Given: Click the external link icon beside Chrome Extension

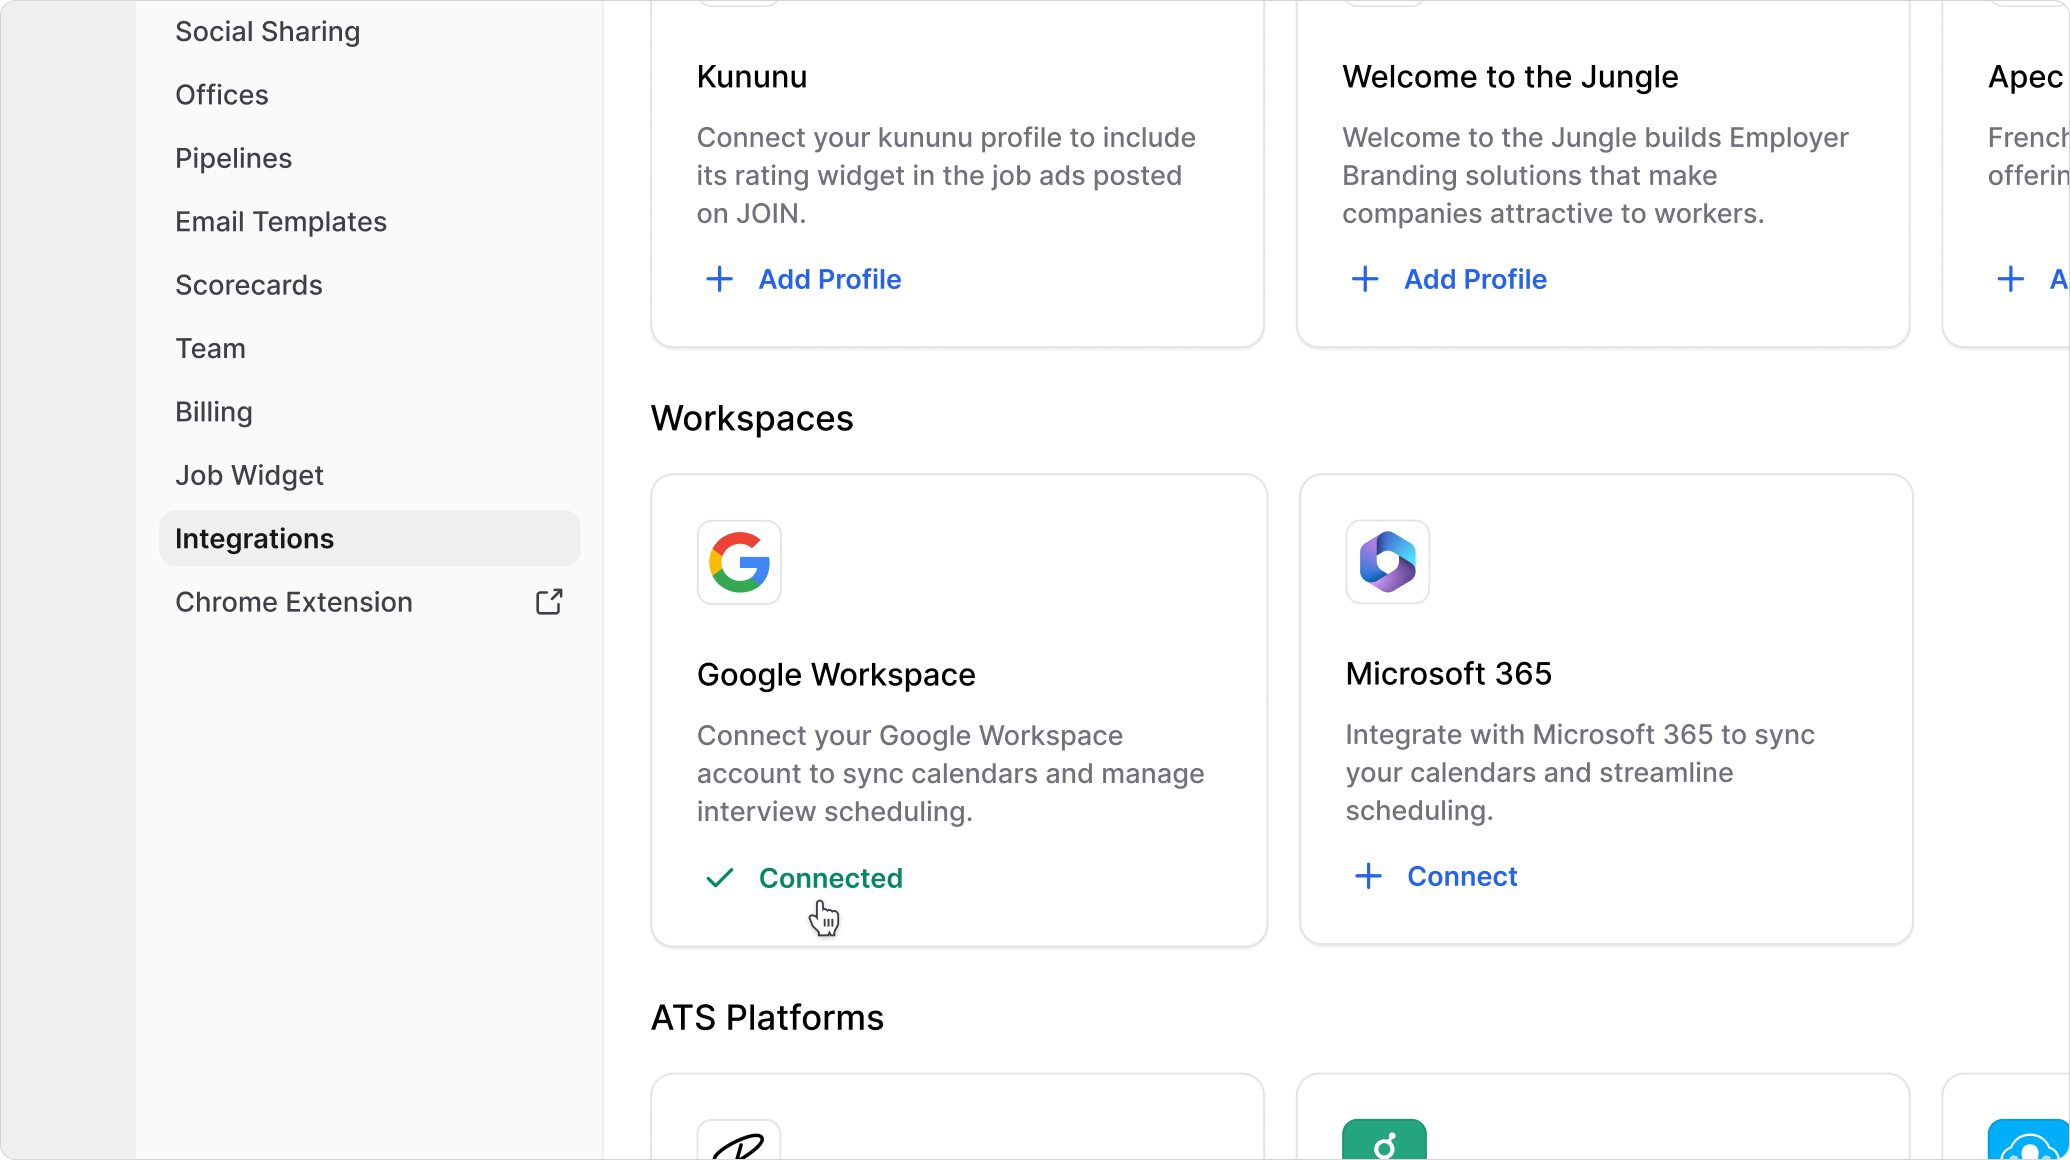Looking at the screenshot, I should 549,602.
